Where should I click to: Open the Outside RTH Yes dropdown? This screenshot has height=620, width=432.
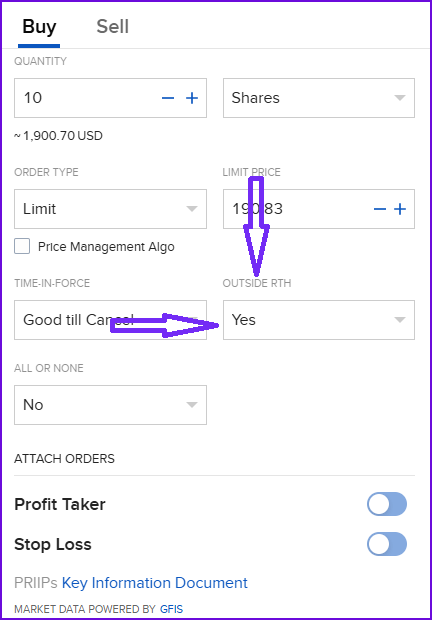(319, 320)
